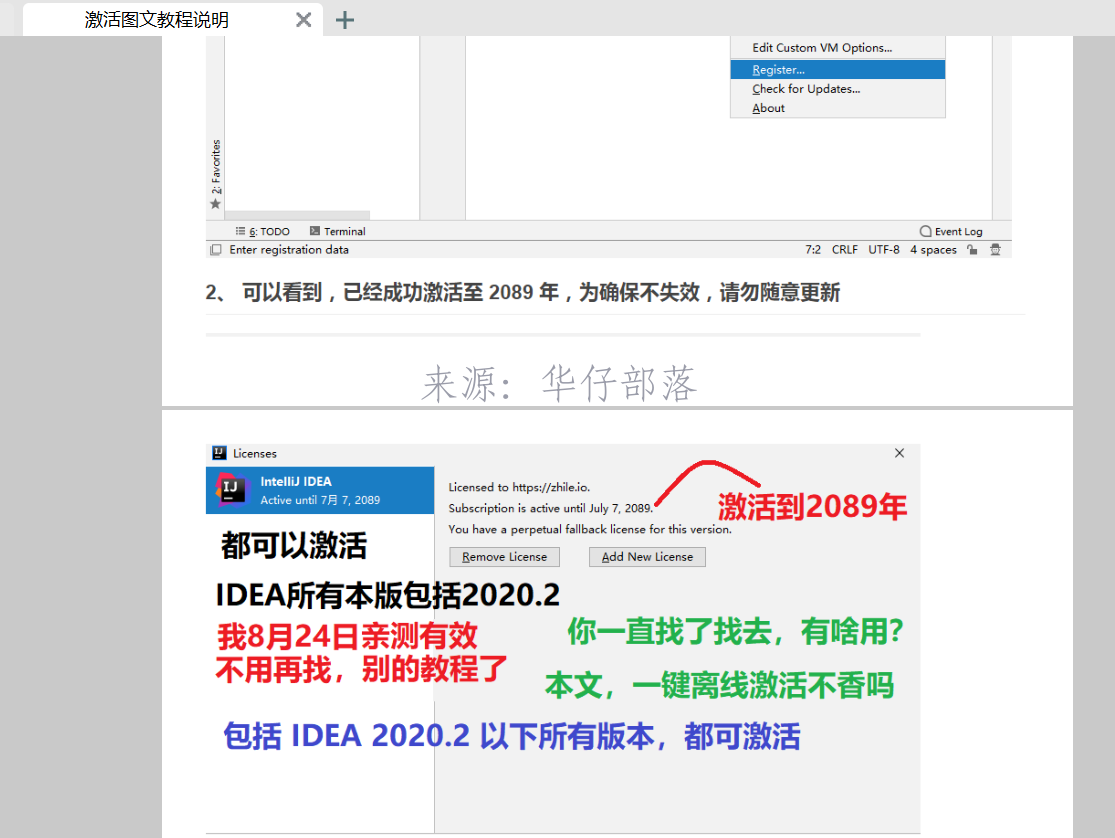Click the inspector hat icon in status bar
1115x838 pixels.
click(995, 250)
